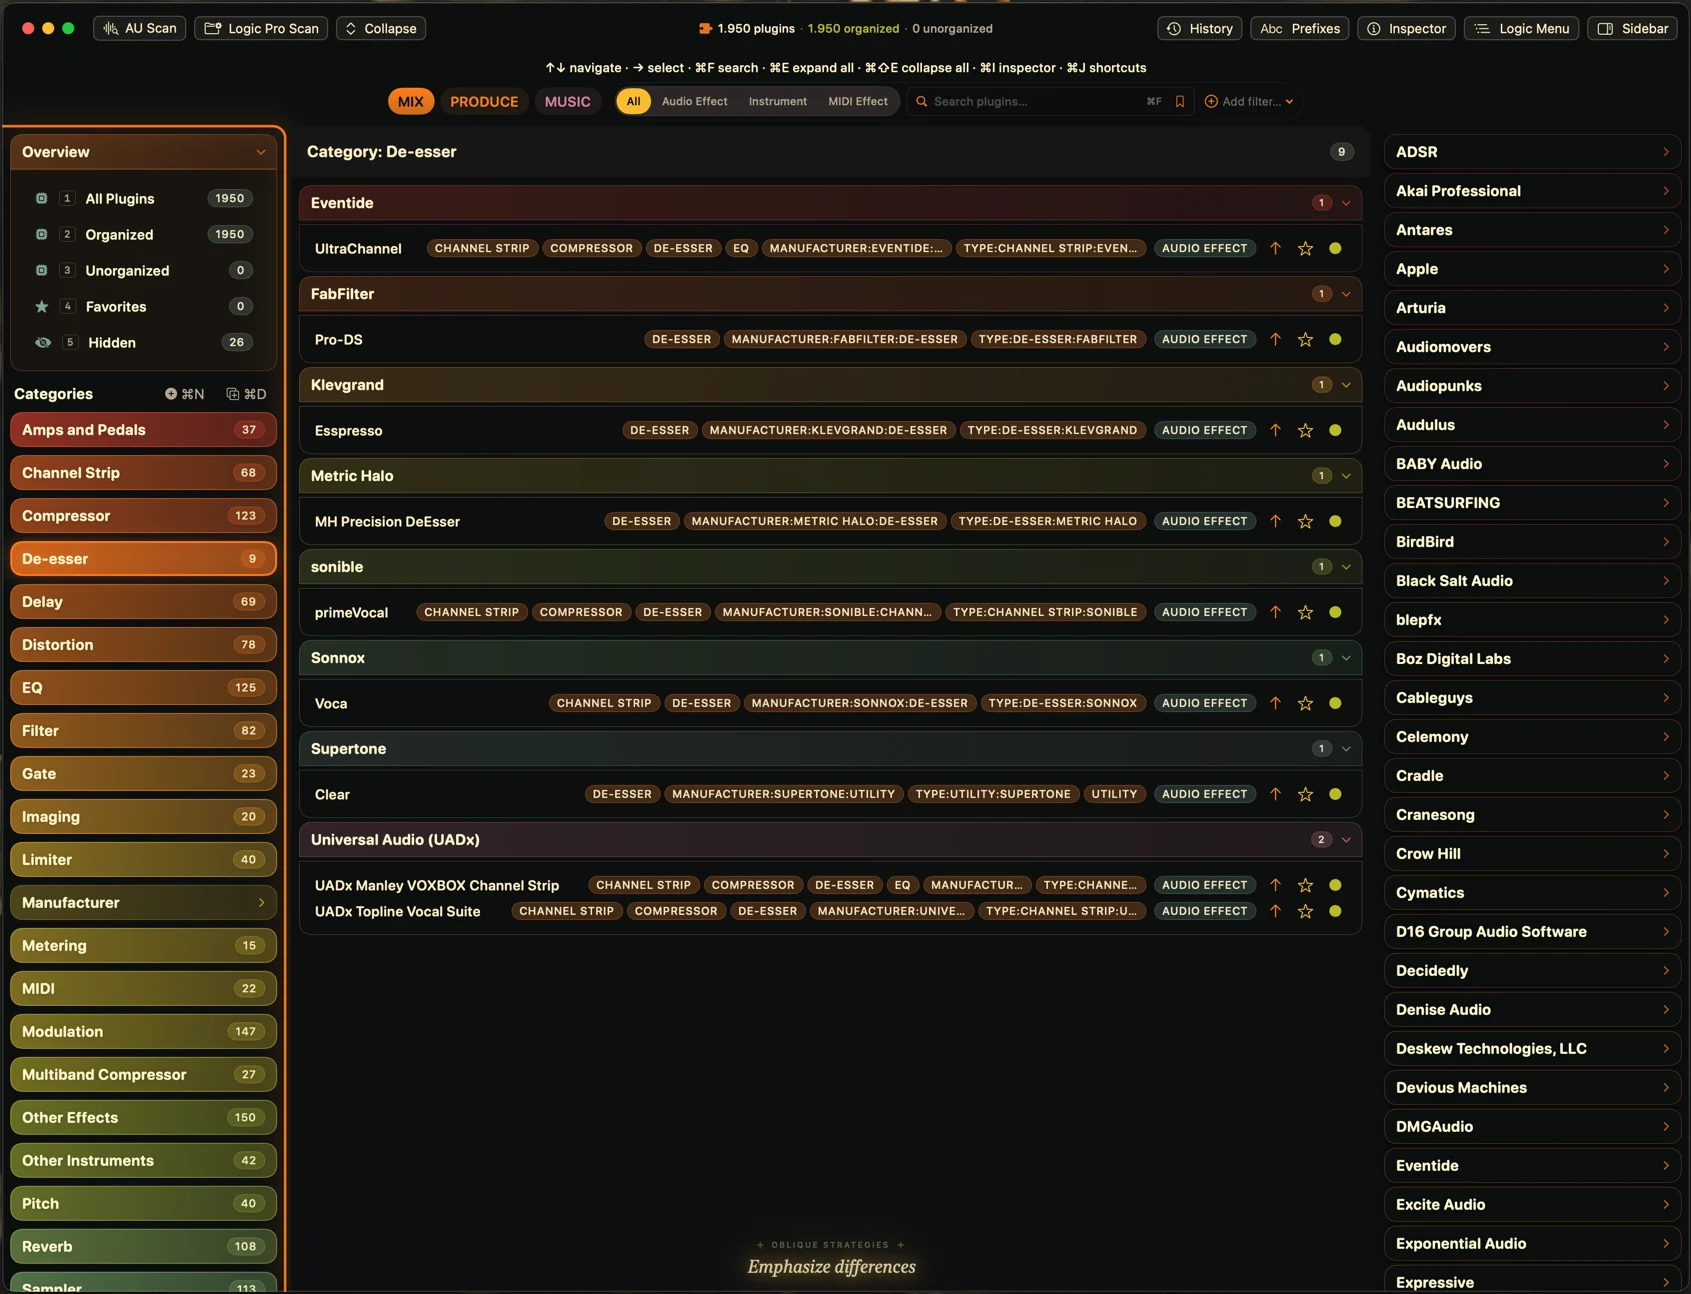Viewport: 1691px width, 1294px height.
Task: Open the Add filter dropdown
Action: point(1249,102)
